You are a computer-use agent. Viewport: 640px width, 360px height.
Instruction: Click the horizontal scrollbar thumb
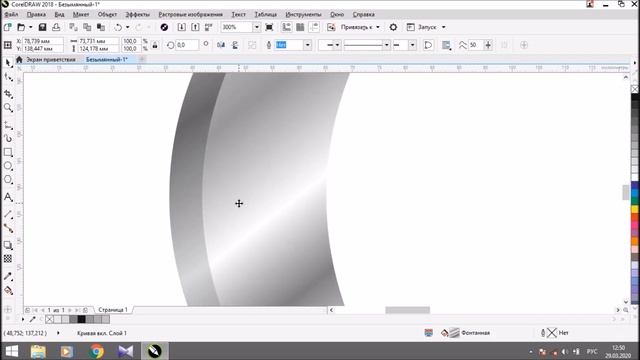pyautogui.click(x=407, y=310)
